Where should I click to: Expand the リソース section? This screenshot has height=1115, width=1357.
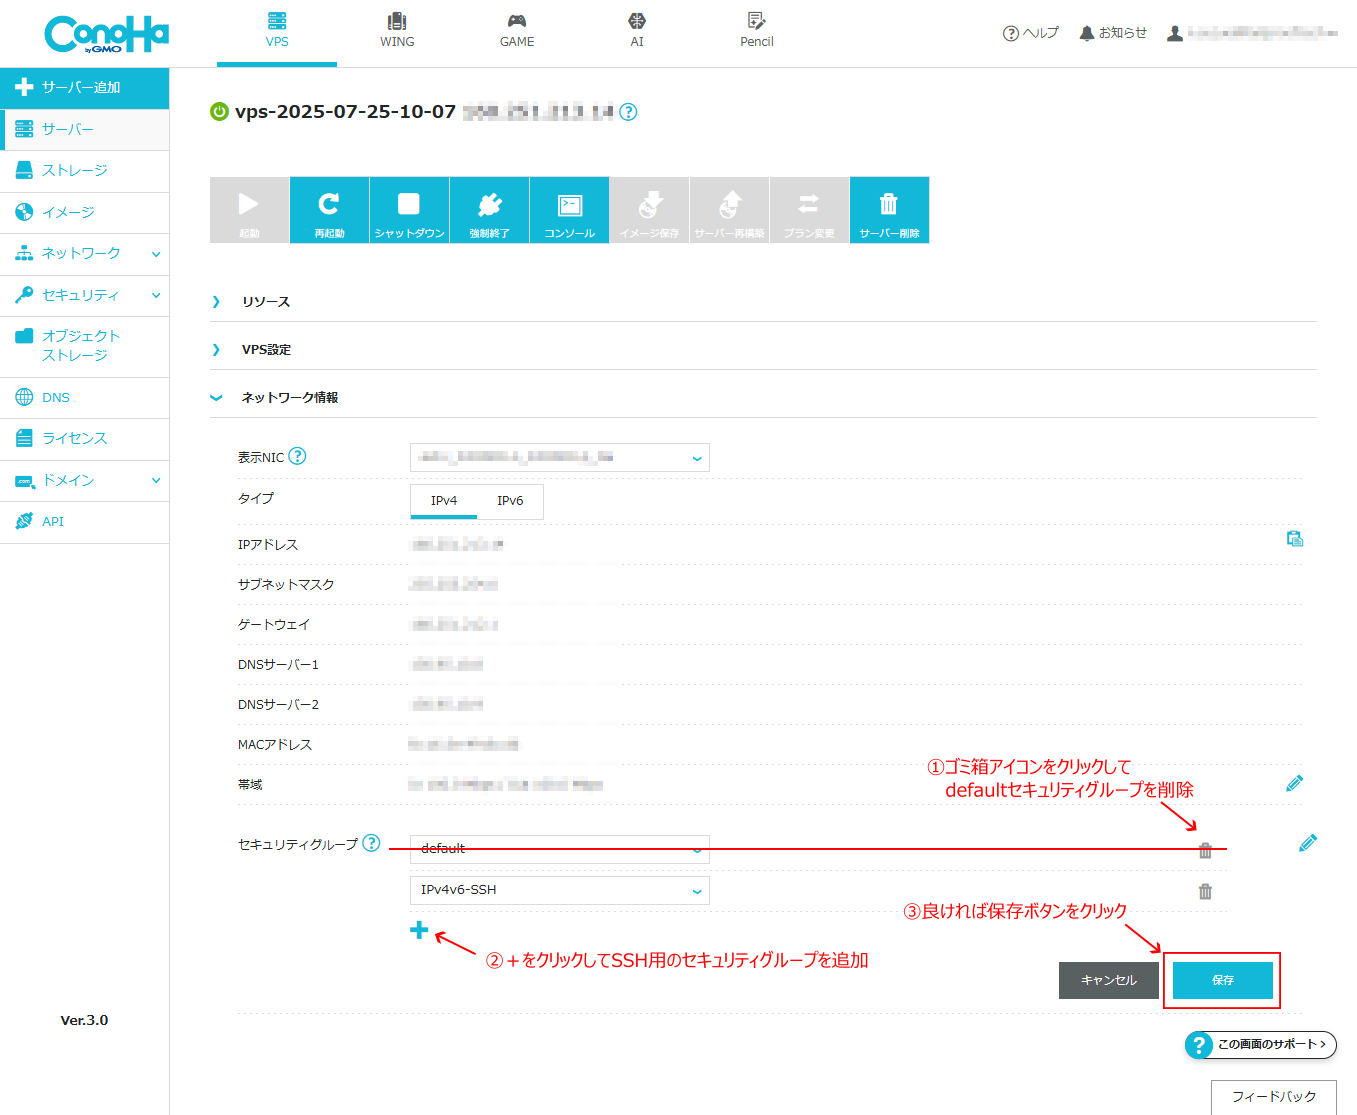[265, 302]
